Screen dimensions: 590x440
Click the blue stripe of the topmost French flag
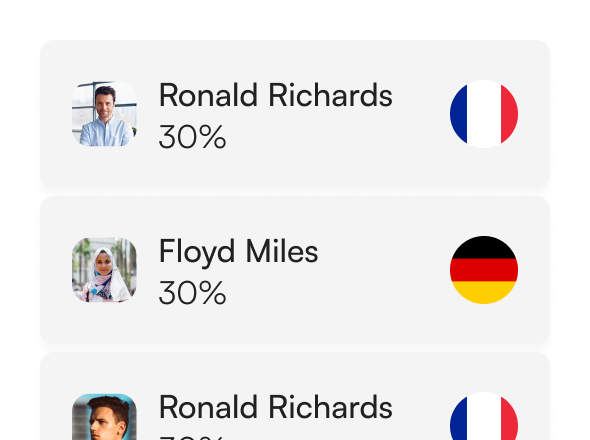(459, 114)
